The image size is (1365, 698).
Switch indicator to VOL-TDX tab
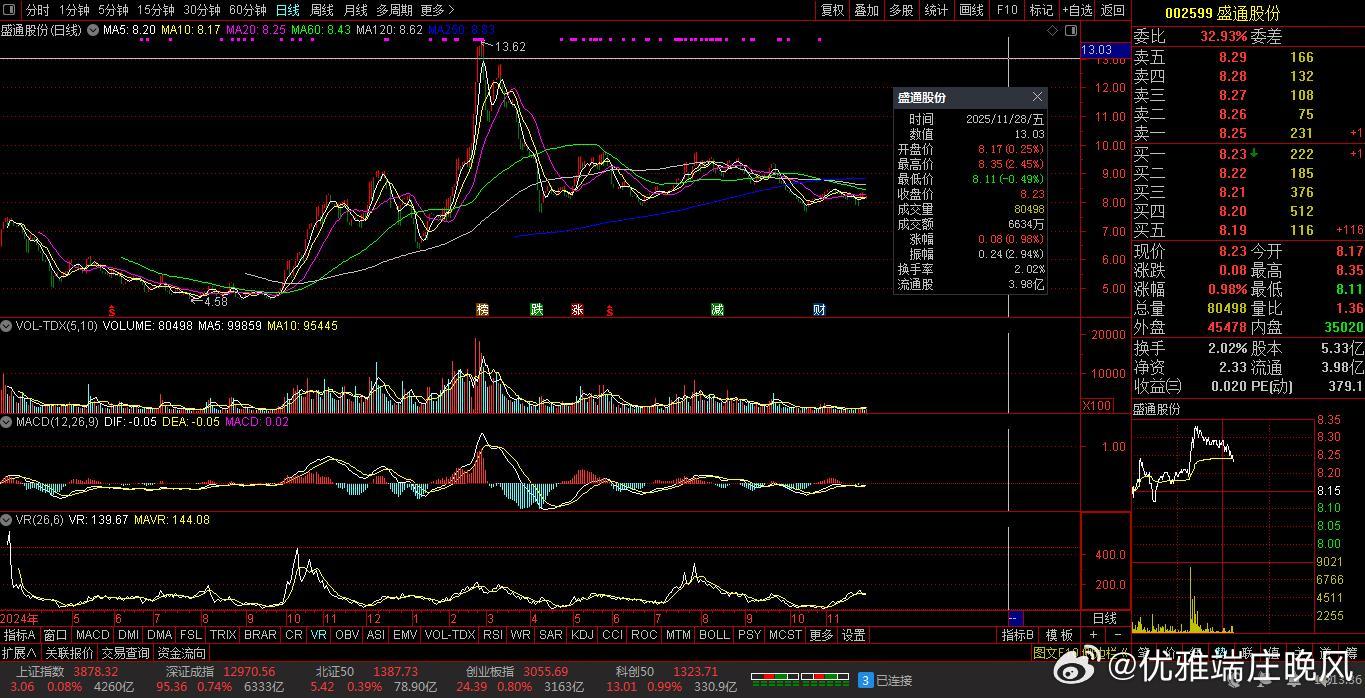pos(450,635)
